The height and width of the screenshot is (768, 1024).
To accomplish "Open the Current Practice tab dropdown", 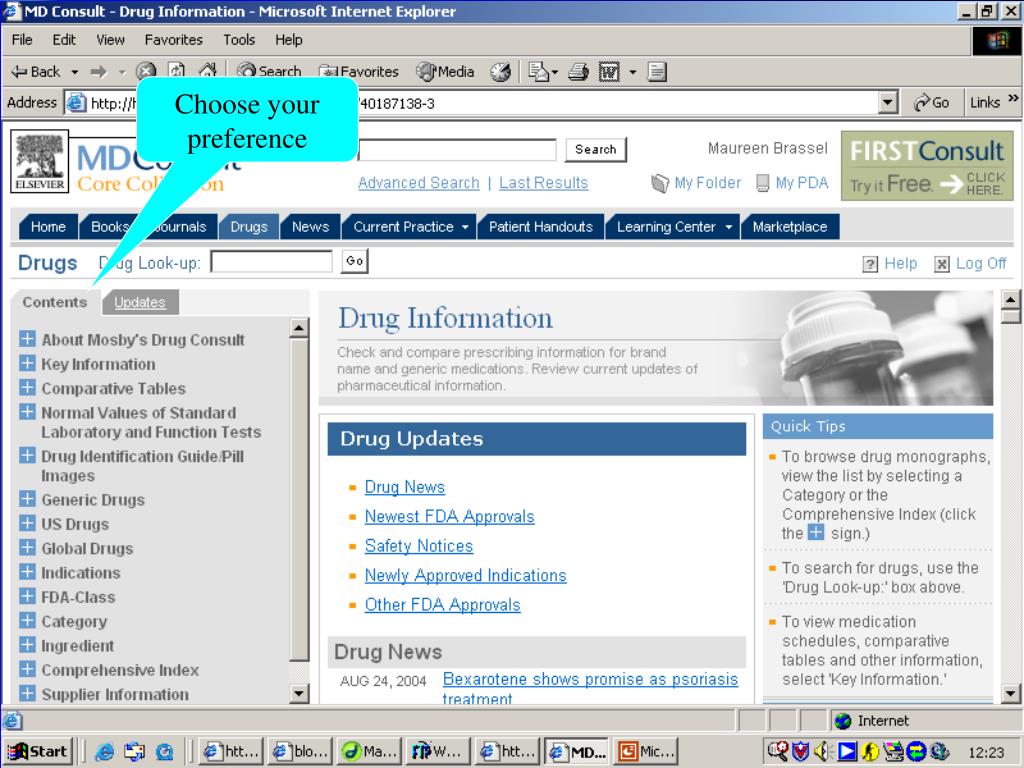I will pos(465,227).
